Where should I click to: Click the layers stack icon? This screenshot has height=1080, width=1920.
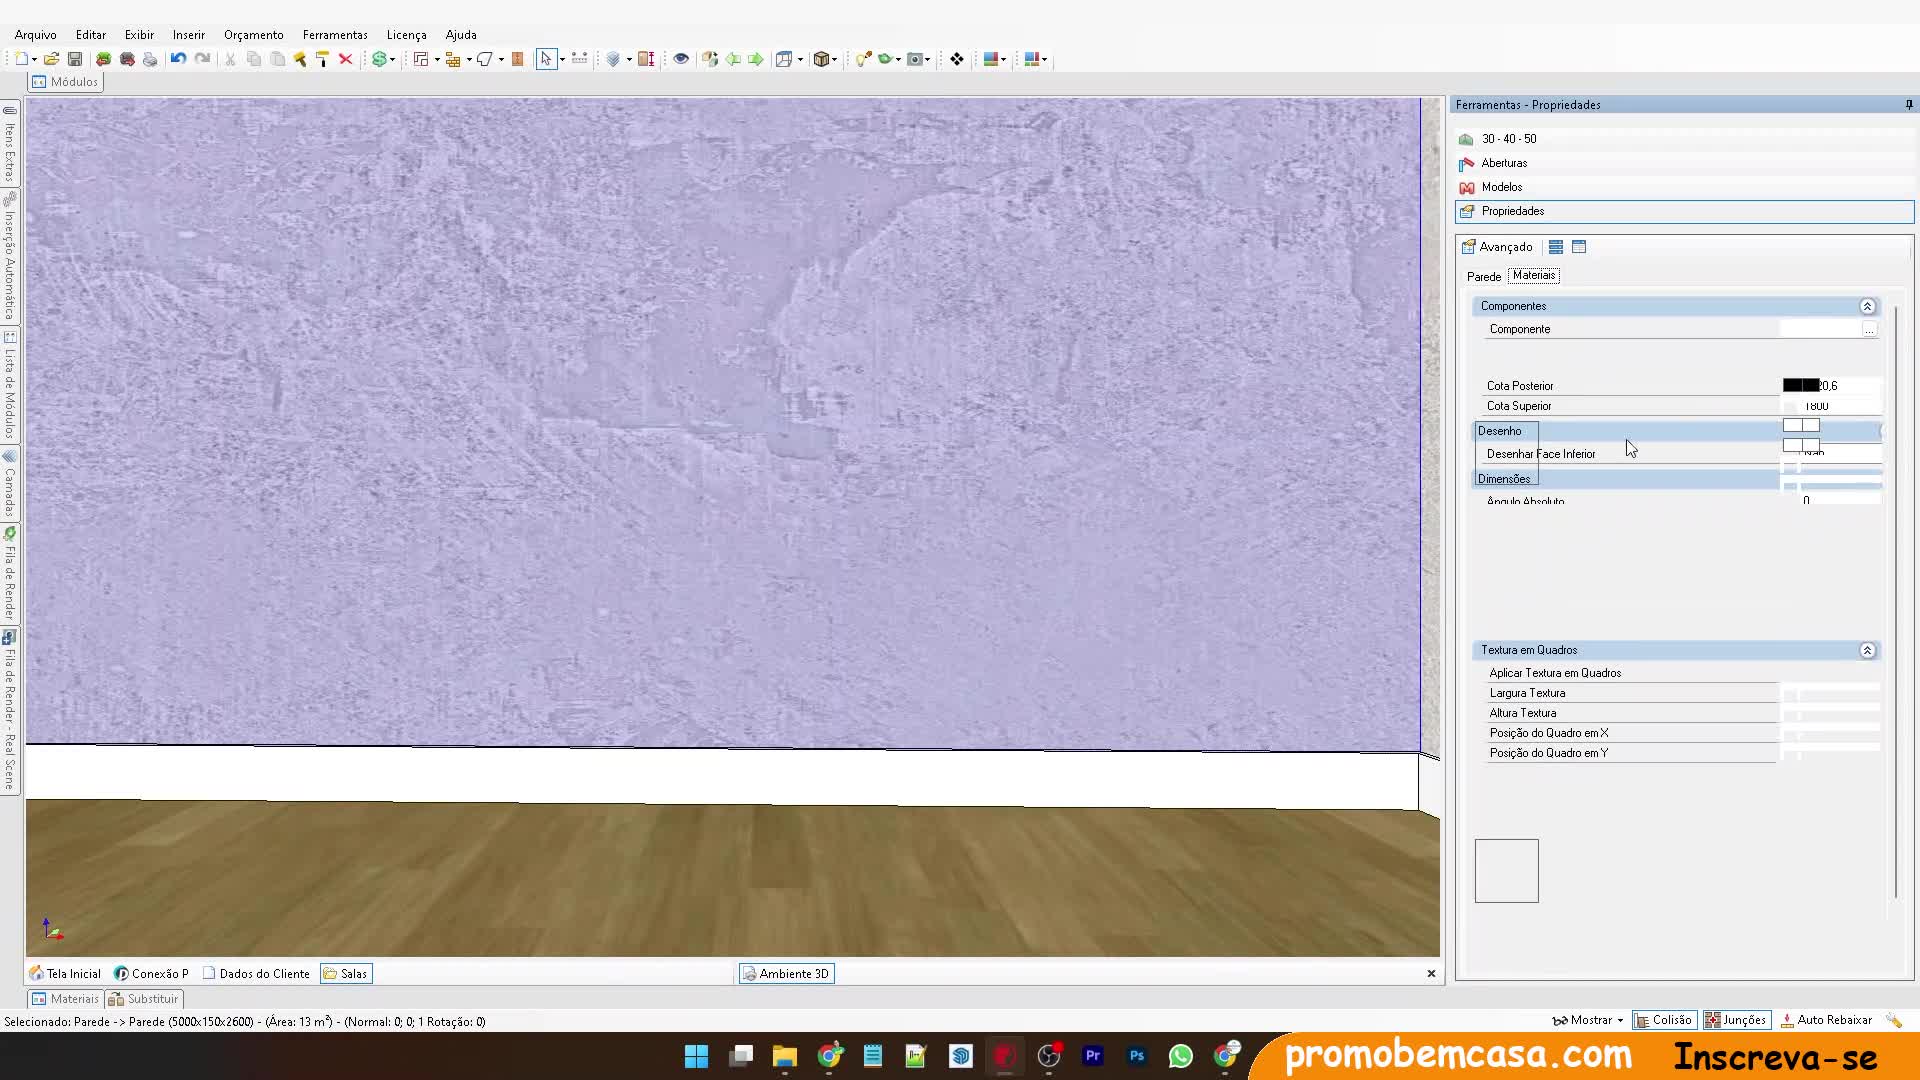tap(613, 59)
